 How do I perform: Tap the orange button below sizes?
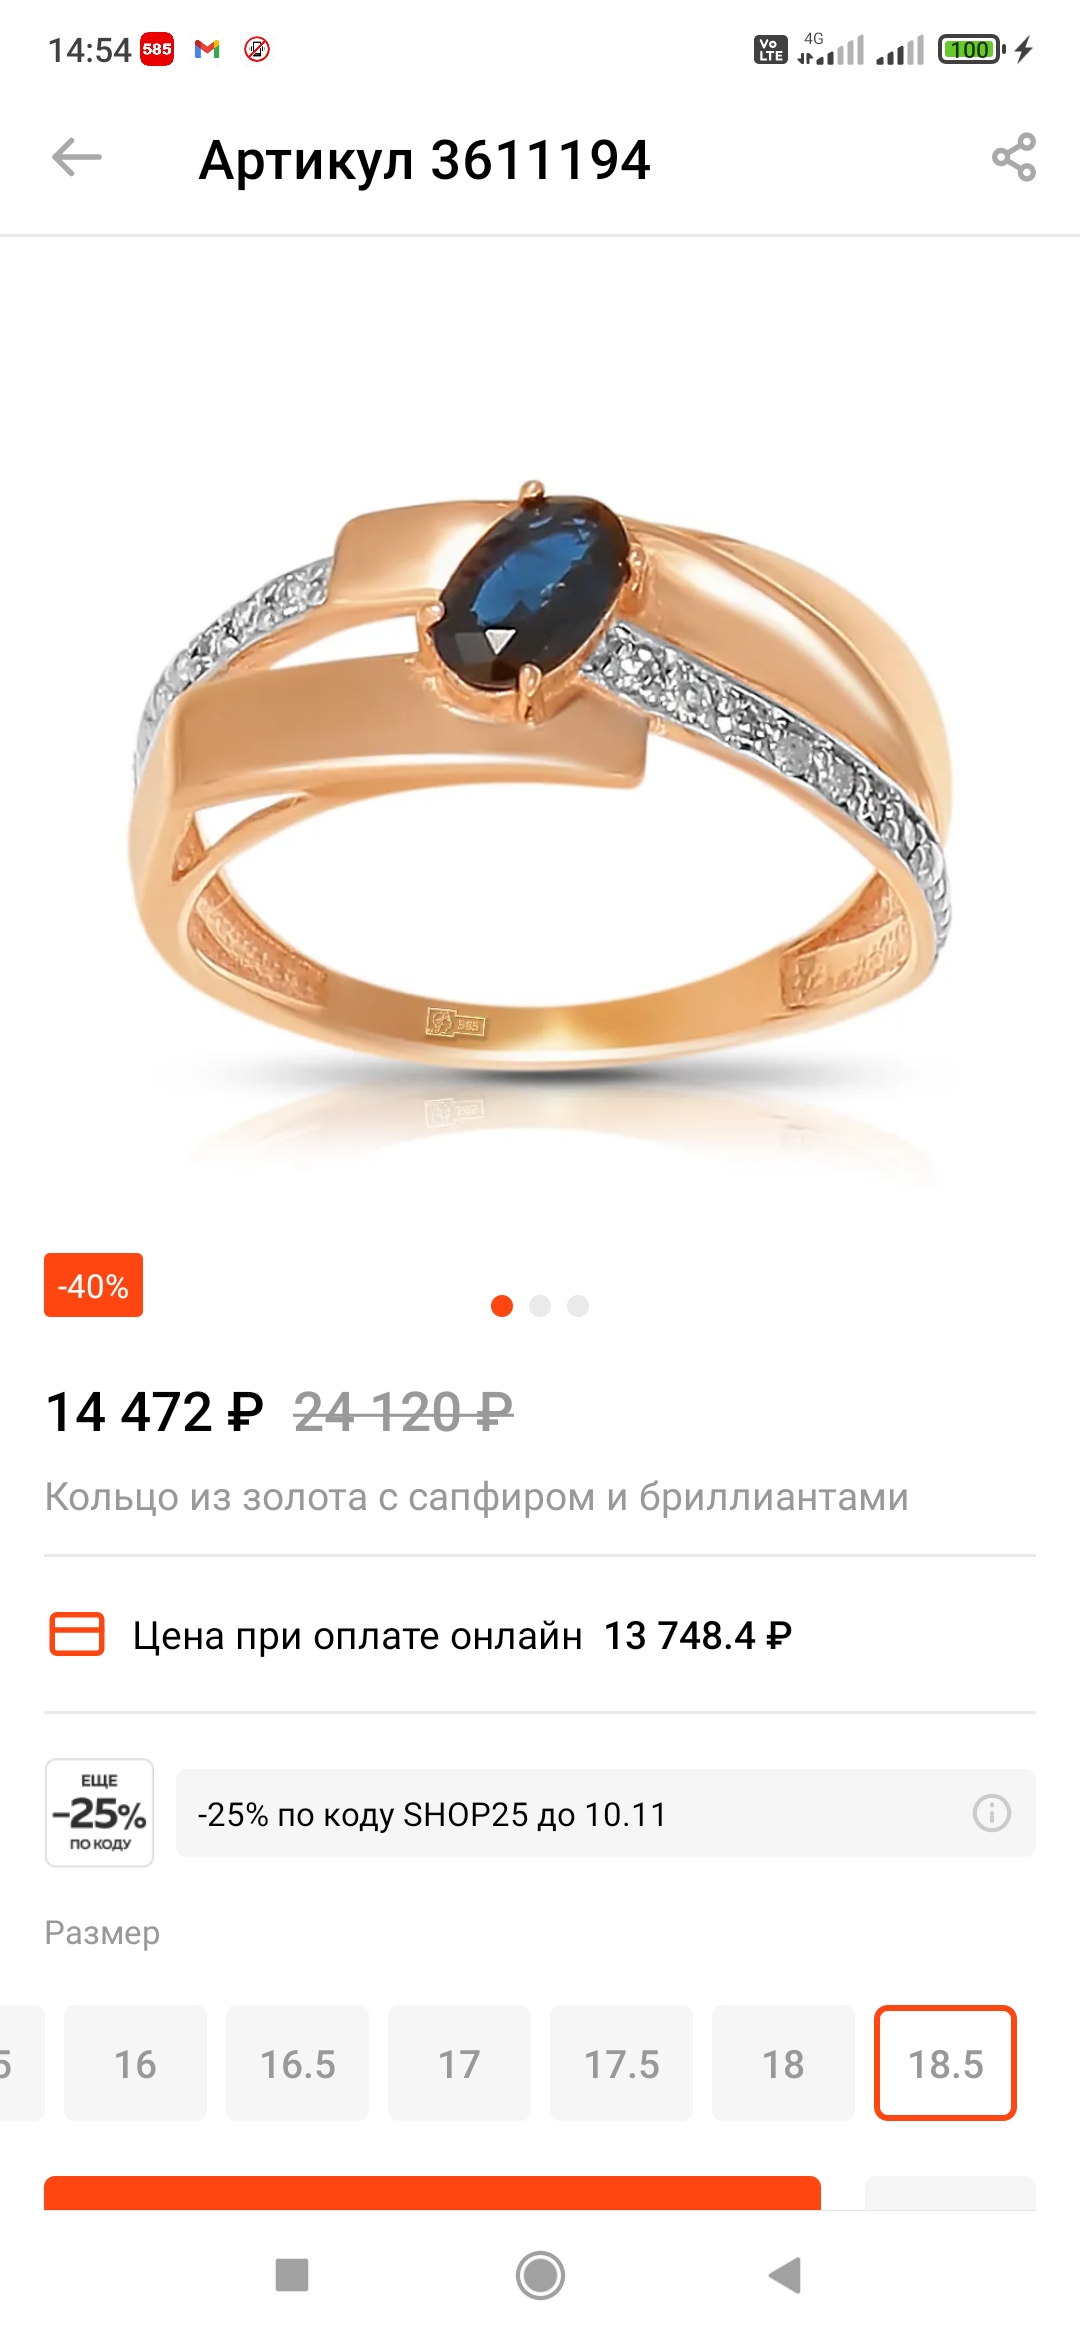432,2193
